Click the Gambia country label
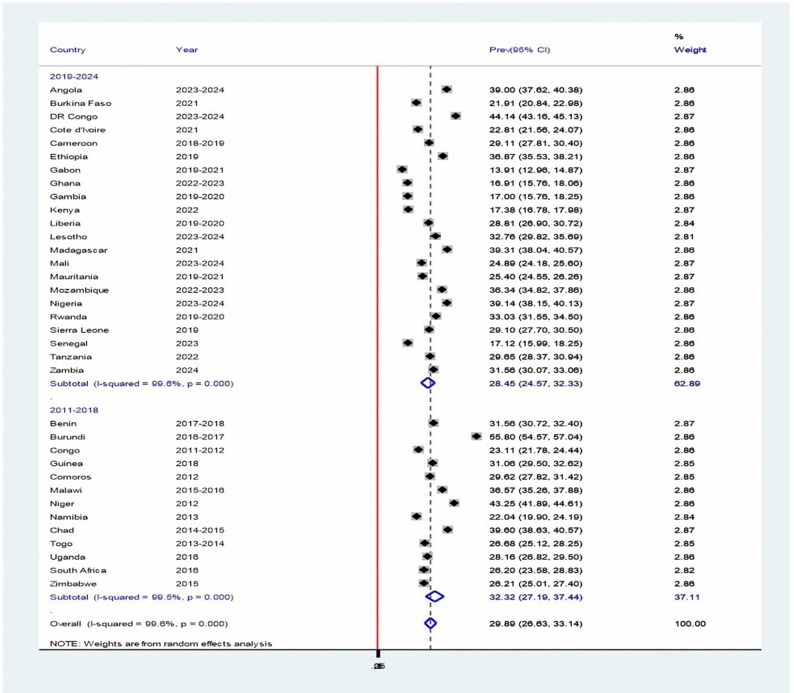 (68, 196)
